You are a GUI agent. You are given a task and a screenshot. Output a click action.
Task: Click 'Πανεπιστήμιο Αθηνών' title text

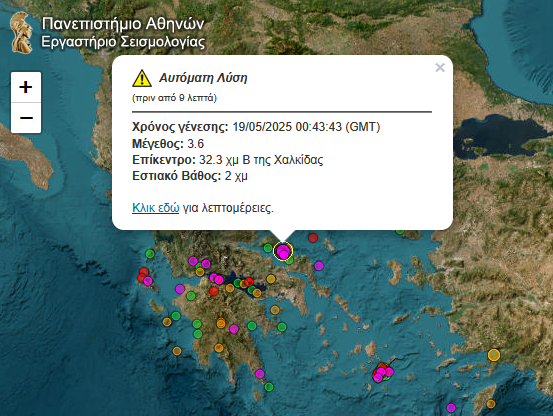pos(123,24)
